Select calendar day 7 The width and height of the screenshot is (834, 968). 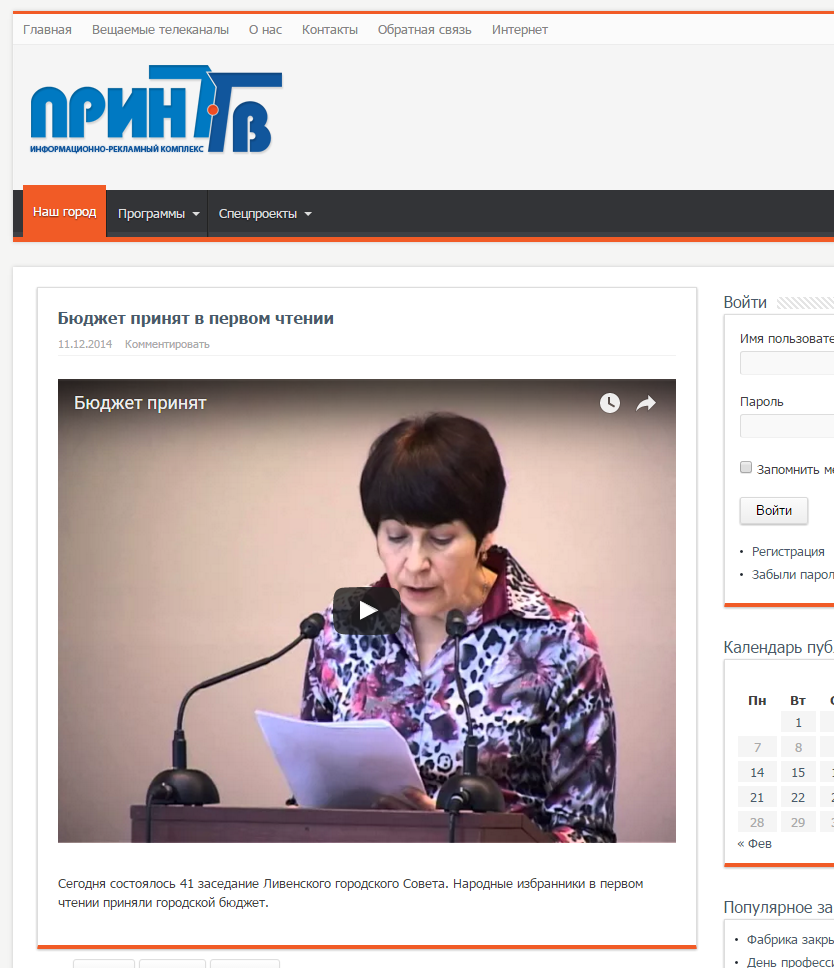pyautogui.click(x=757, y=748)
